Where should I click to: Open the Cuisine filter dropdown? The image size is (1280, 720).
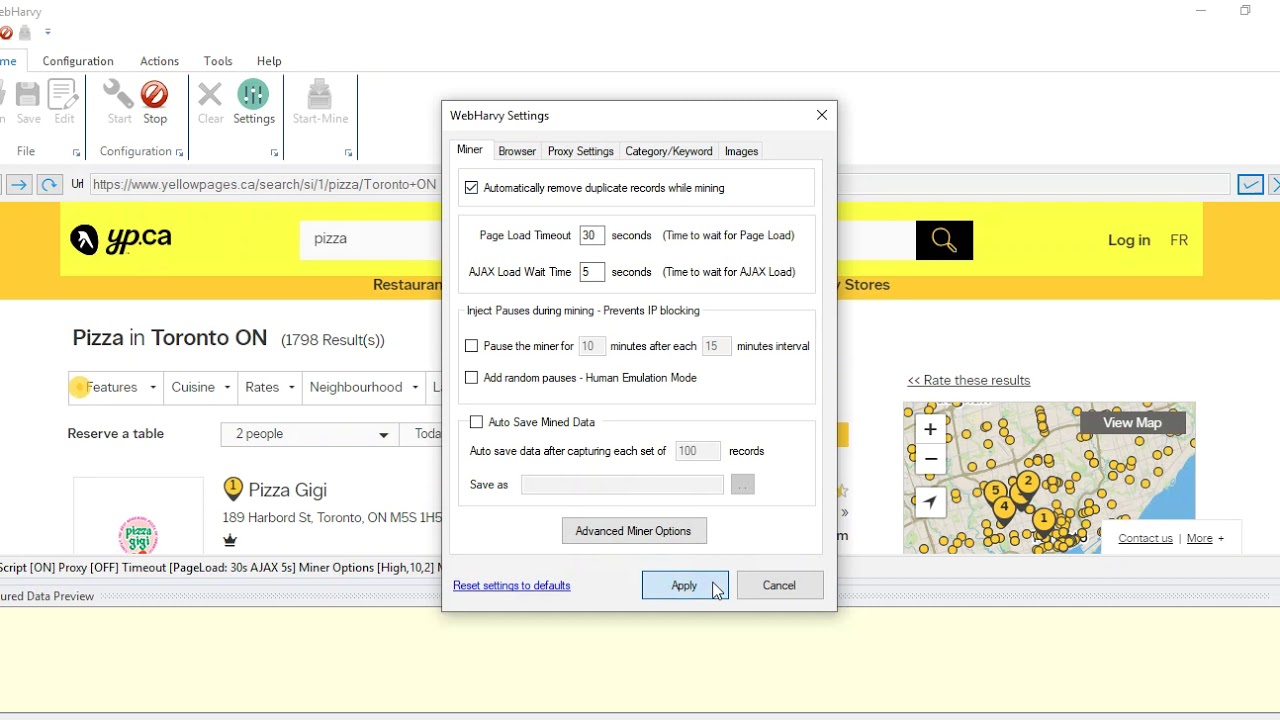(x=201, y=387)
